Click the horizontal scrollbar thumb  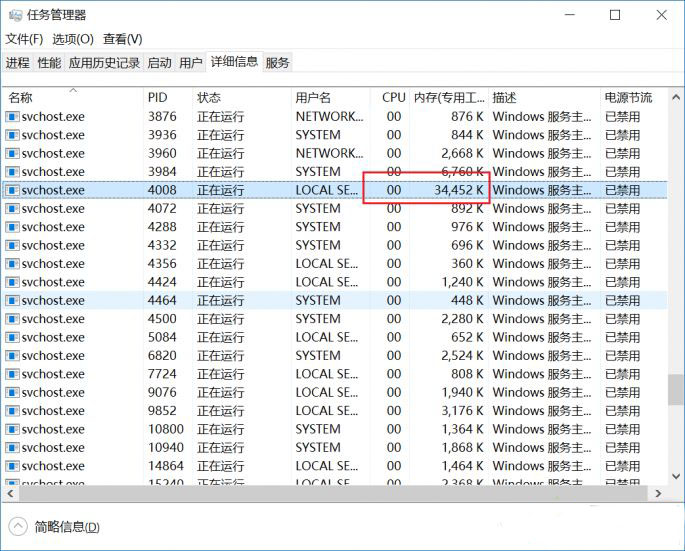point(332,494)
